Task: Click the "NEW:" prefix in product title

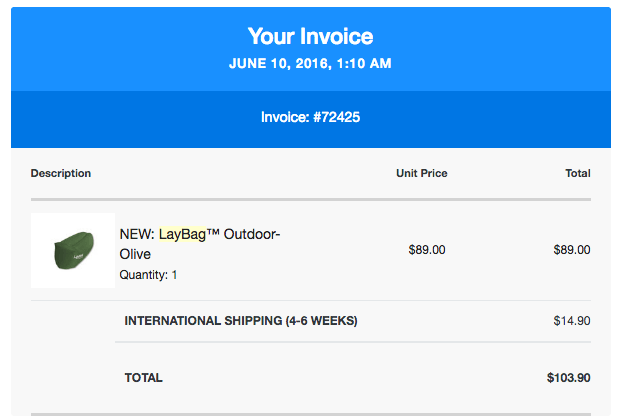Action: (137, 234)
